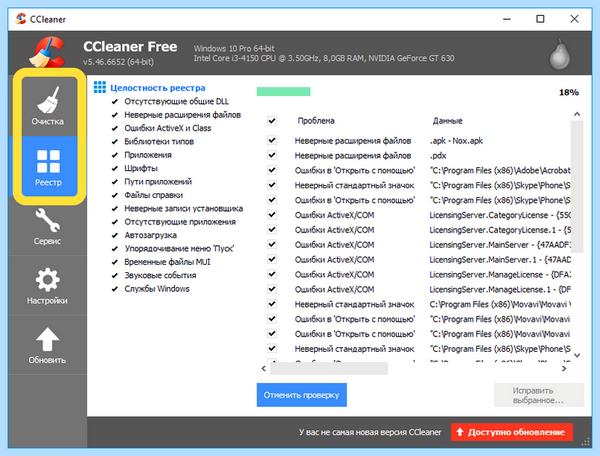Uncheck the Adobe\Acrobat result row checkbox

click(x=272, y=170)
